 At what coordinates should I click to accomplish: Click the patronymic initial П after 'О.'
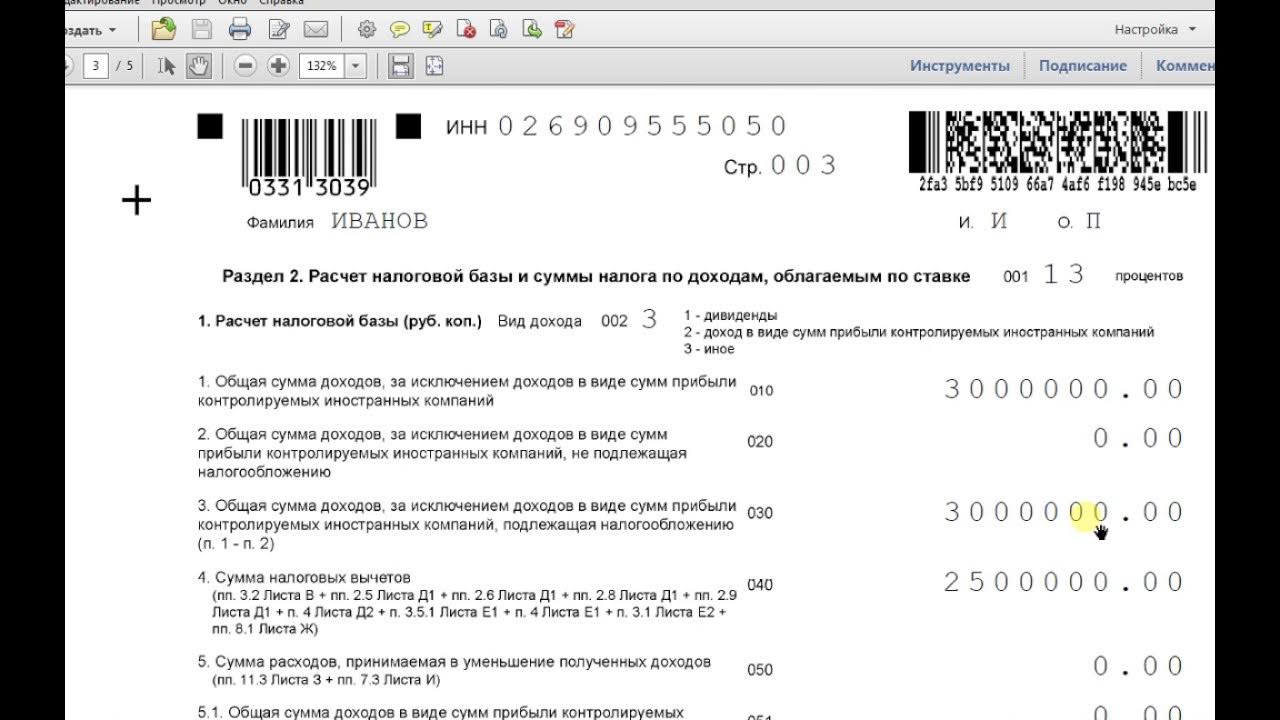[1093, 221]
